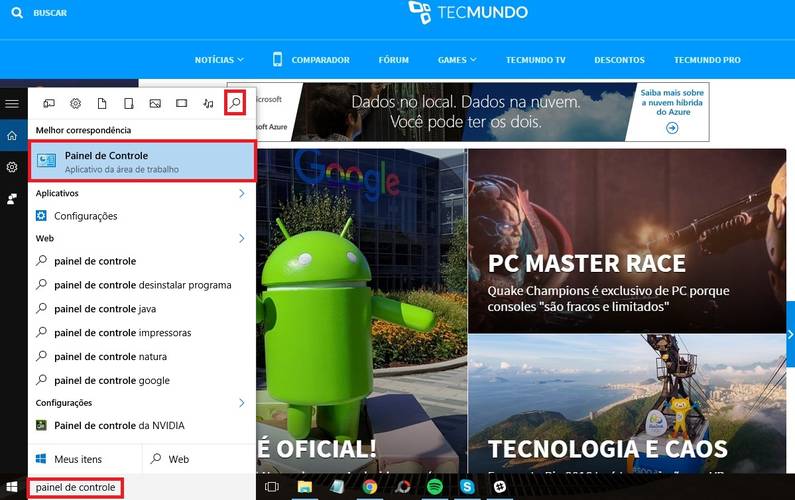Viewport: 795px width, 500px height.
Task: Filter search by documents icon
Action: pyautogui.click(x=102, y=103)
